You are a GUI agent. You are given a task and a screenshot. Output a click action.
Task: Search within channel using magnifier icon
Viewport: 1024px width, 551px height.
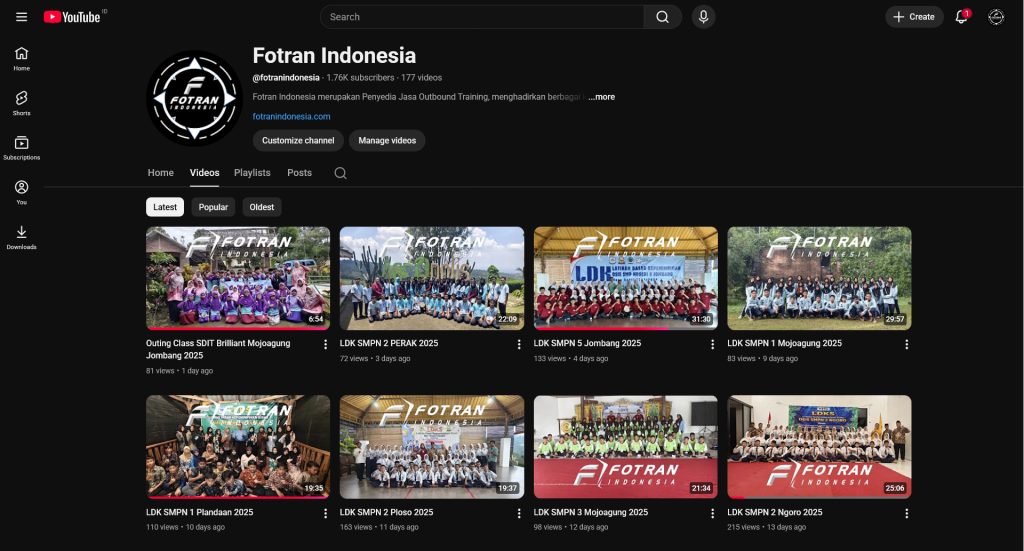click(x=340, y=173)
